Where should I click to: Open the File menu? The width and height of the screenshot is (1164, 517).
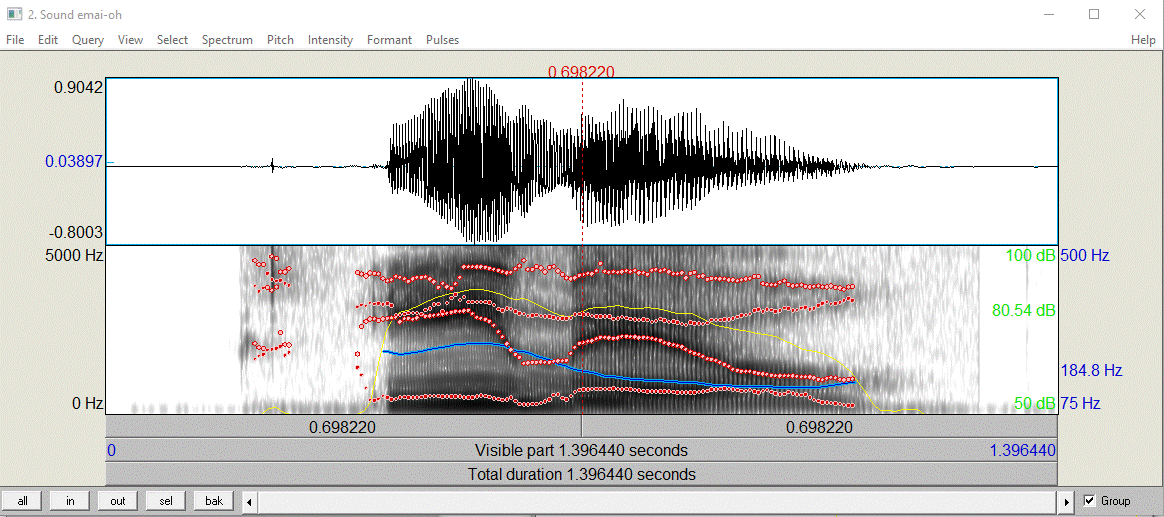[15, 40]
